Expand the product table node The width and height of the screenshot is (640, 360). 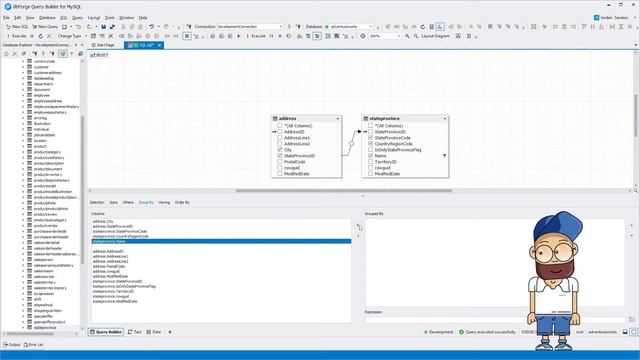tap(23, 146)
